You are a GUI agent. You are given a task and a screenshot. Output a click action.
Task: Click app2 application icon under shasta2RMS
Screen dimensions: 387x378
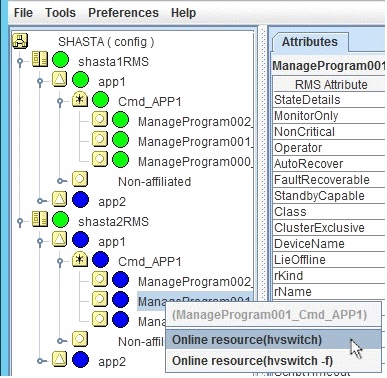point(60,360)
